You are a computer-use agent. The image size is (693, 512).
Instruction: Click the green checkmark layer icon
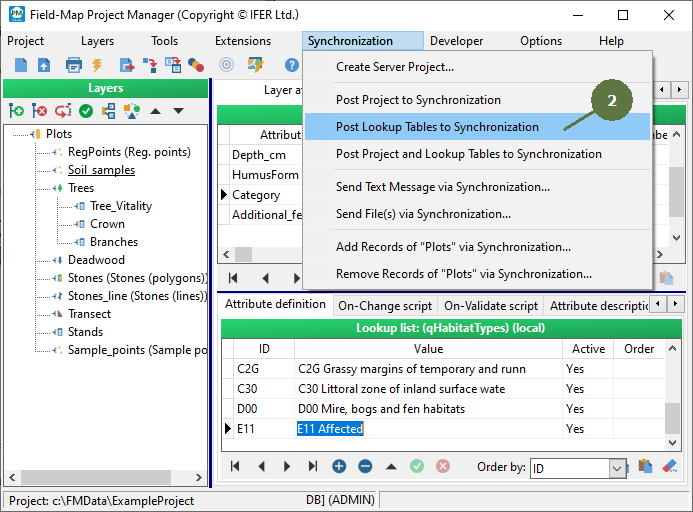86,111
